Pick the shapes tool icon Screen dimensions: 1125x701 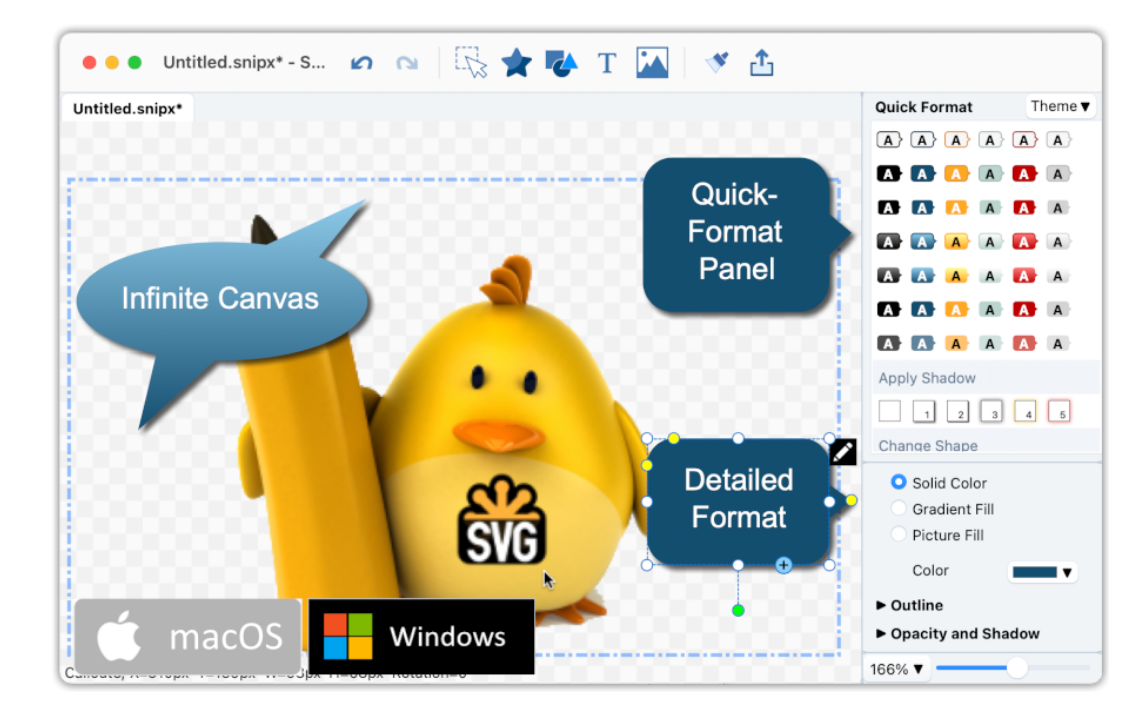561,63
